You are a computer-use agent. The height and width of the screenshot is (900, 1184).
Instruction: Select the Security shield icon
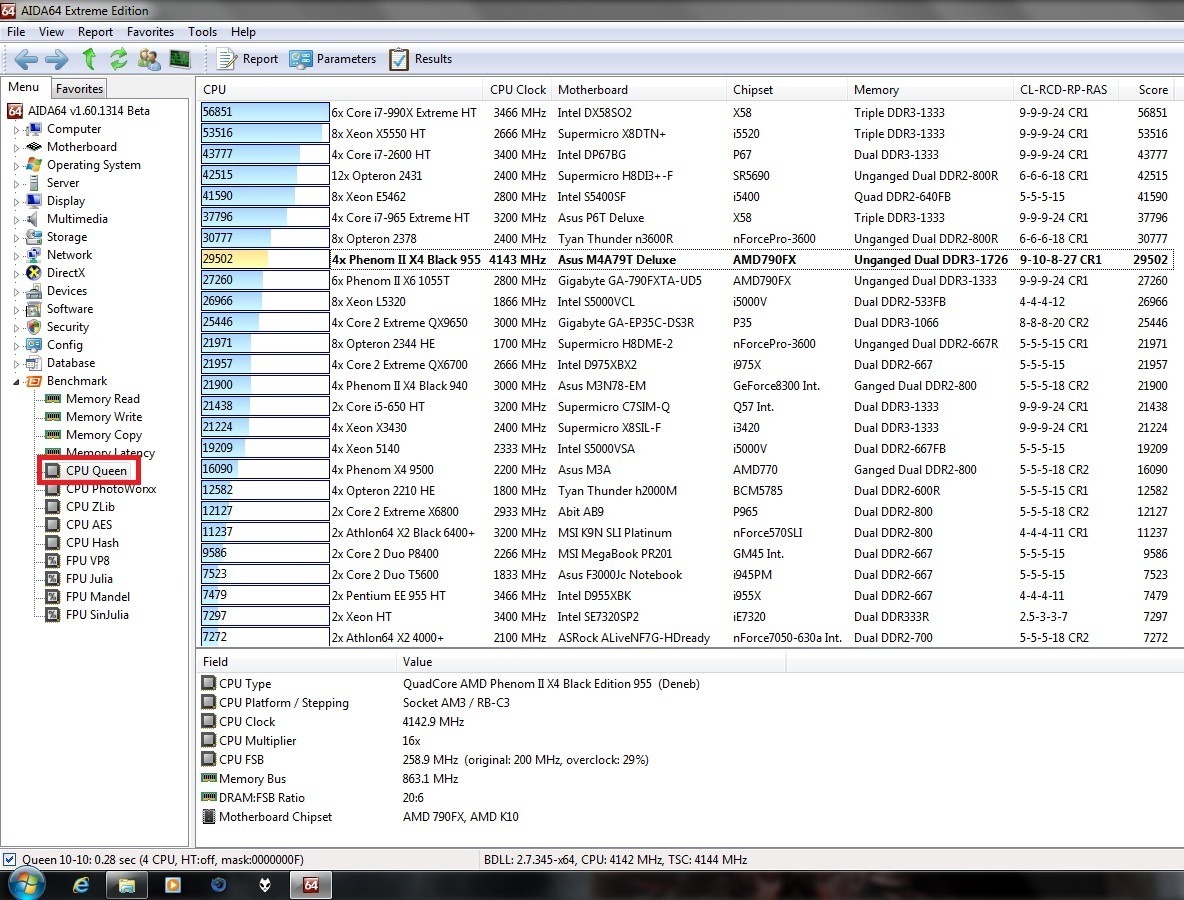[x=33, y=327]
